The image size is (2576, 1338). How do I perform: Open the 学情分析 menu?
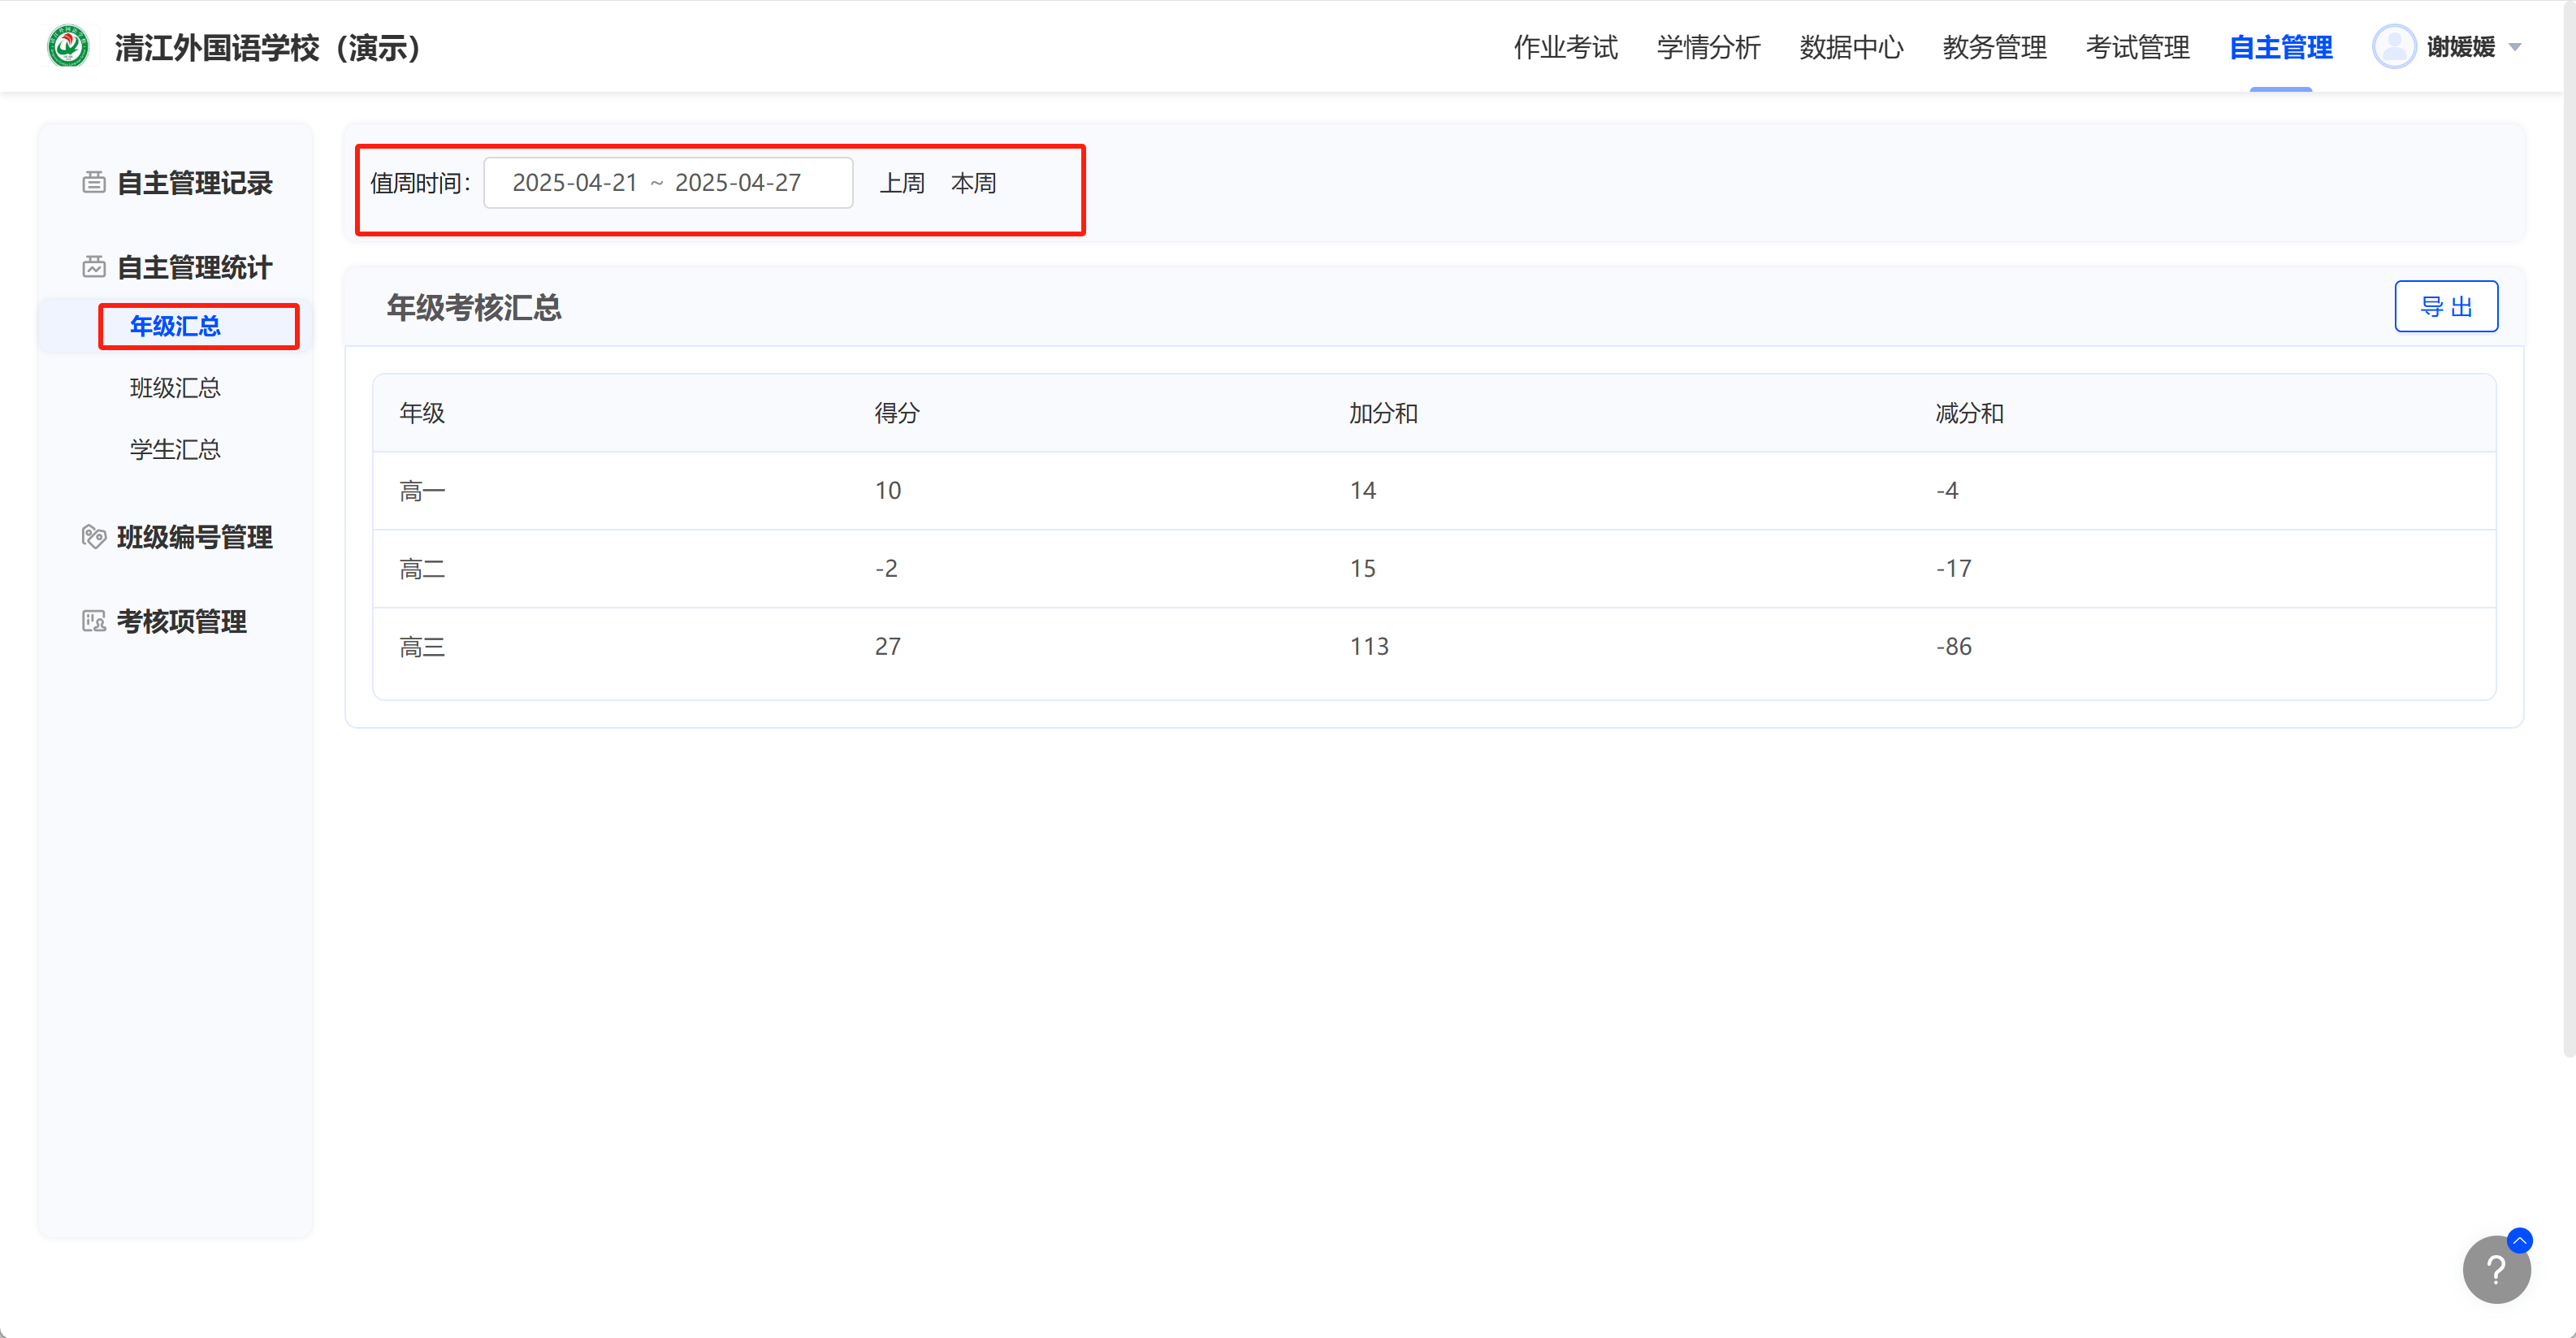coord(1708,47)
